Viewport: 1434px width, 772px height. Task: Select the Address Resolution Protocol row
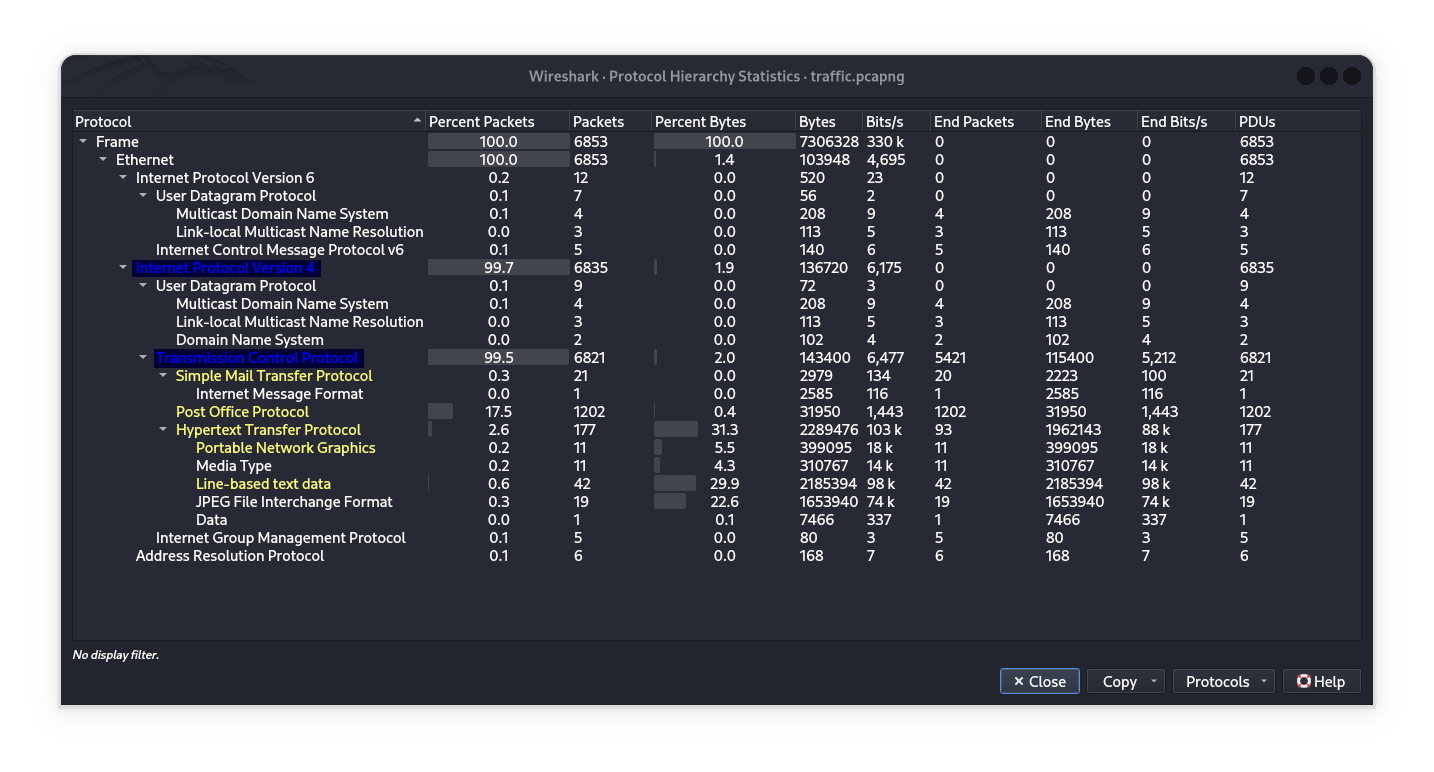tap(230, 556)
